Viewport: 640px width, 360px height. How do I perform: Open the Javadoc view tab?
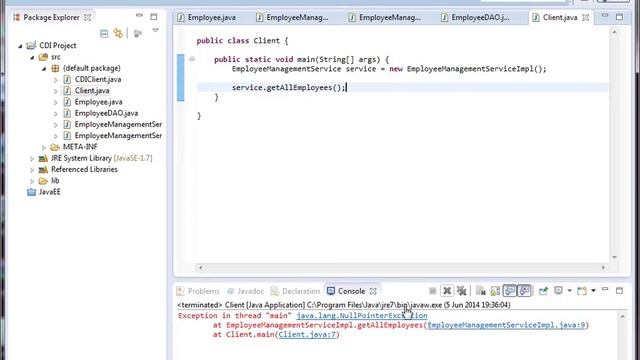click(246, 291)
